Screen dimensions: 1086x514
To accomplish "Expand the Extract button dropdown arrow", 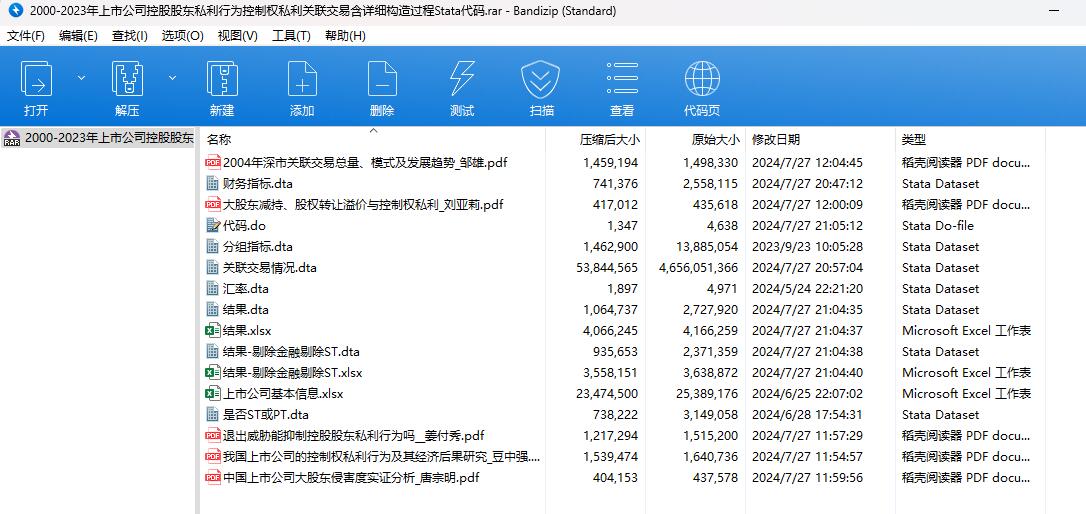I will coord(172,78).
